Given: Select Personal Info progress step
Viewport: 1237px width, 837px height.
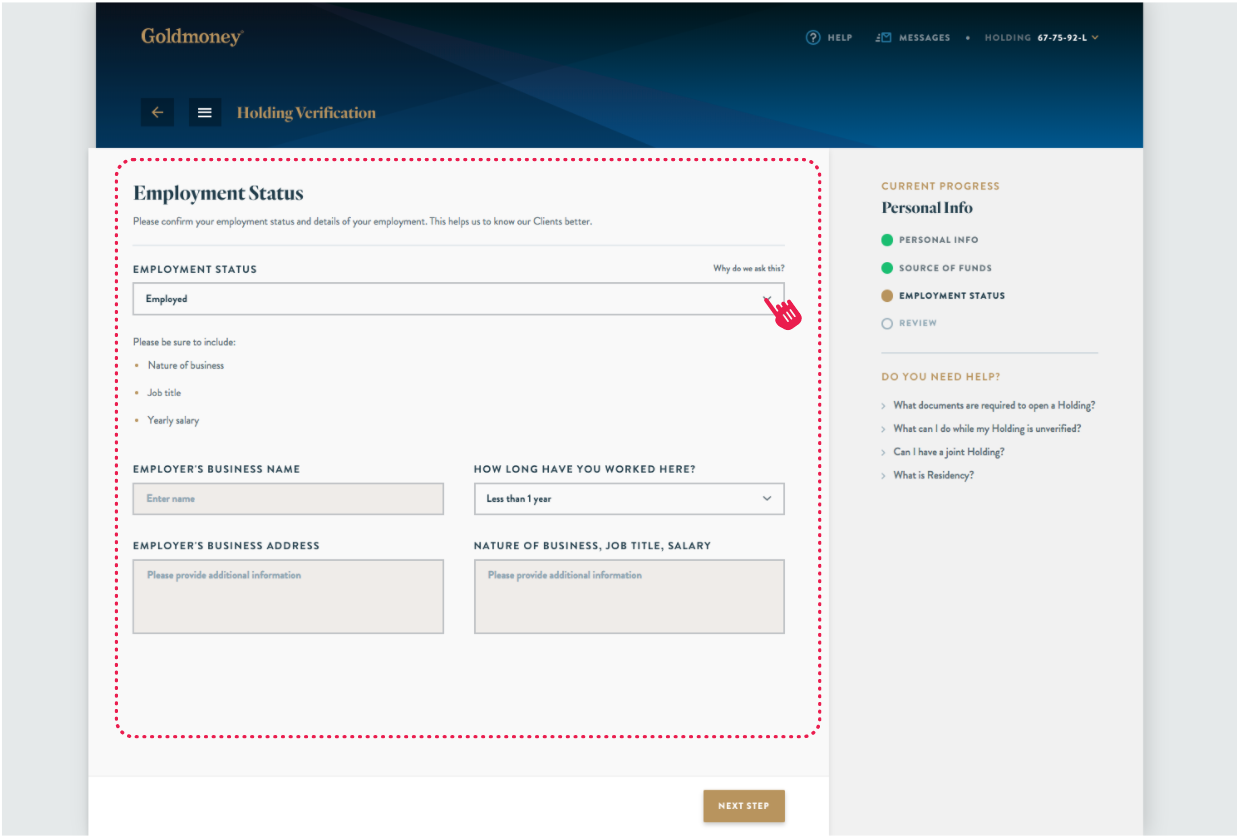Looking at the screenshot, I should click(x=930, y=240).
